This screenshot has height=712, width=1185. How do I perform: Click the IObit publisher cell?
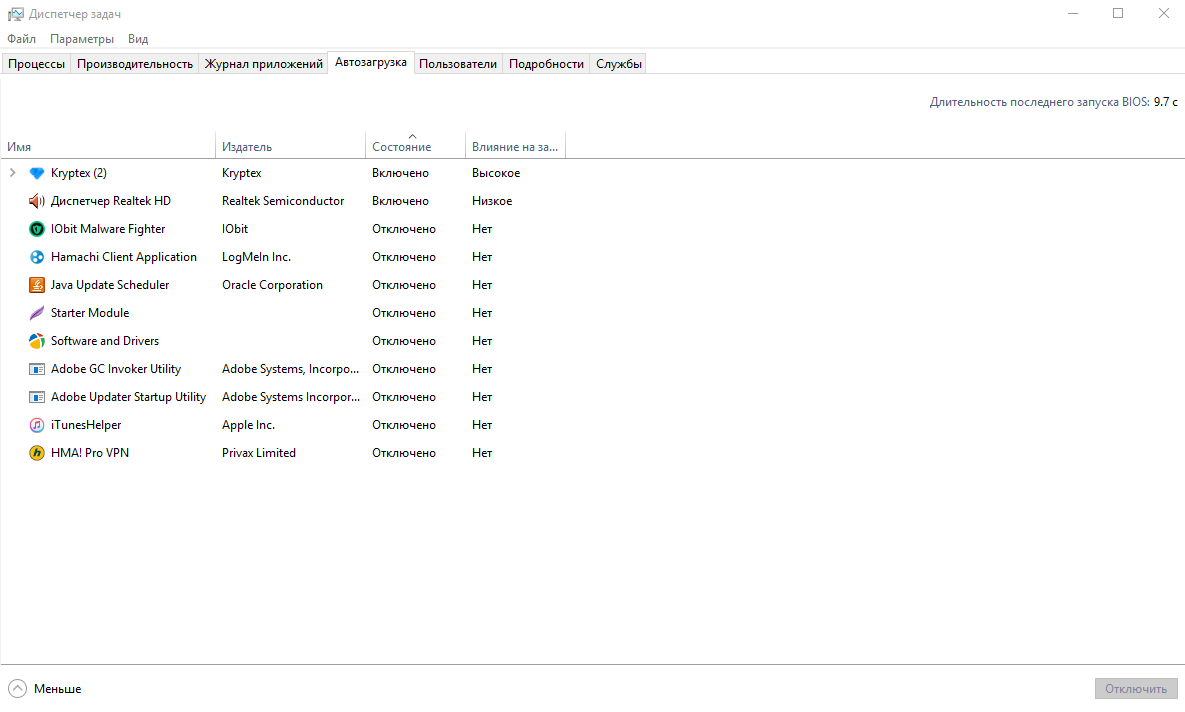[235, 229]
